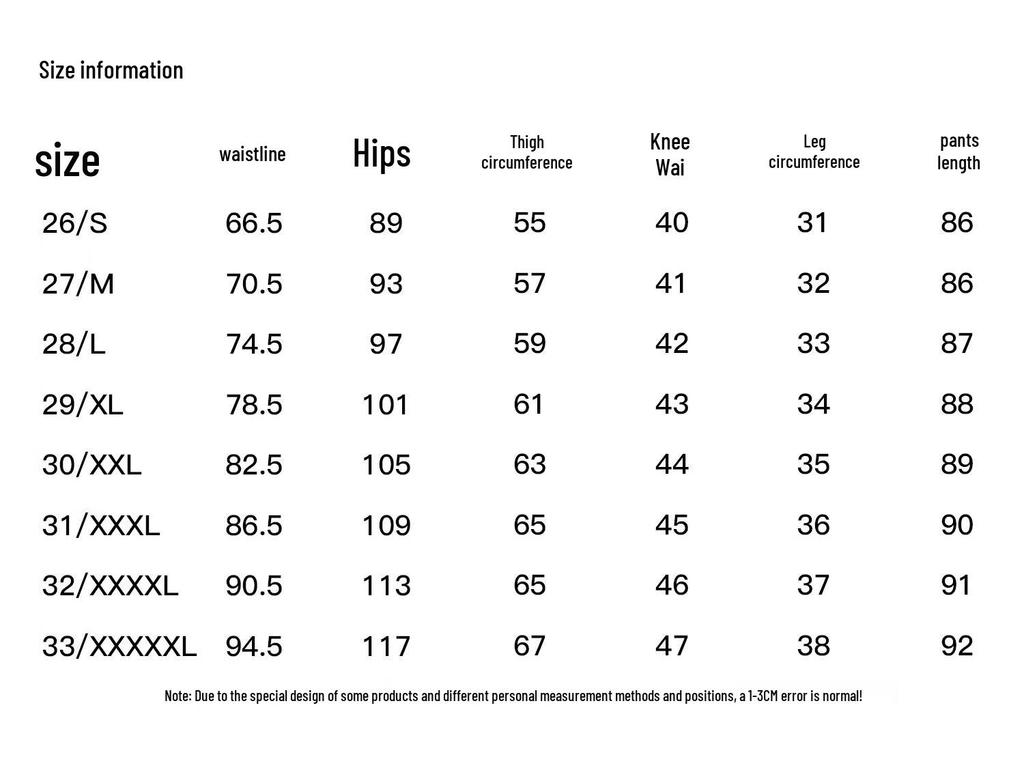Select the 26/S size row label
The width and height of the screenshot is (1024, 768).
click(x=74, y=223)
